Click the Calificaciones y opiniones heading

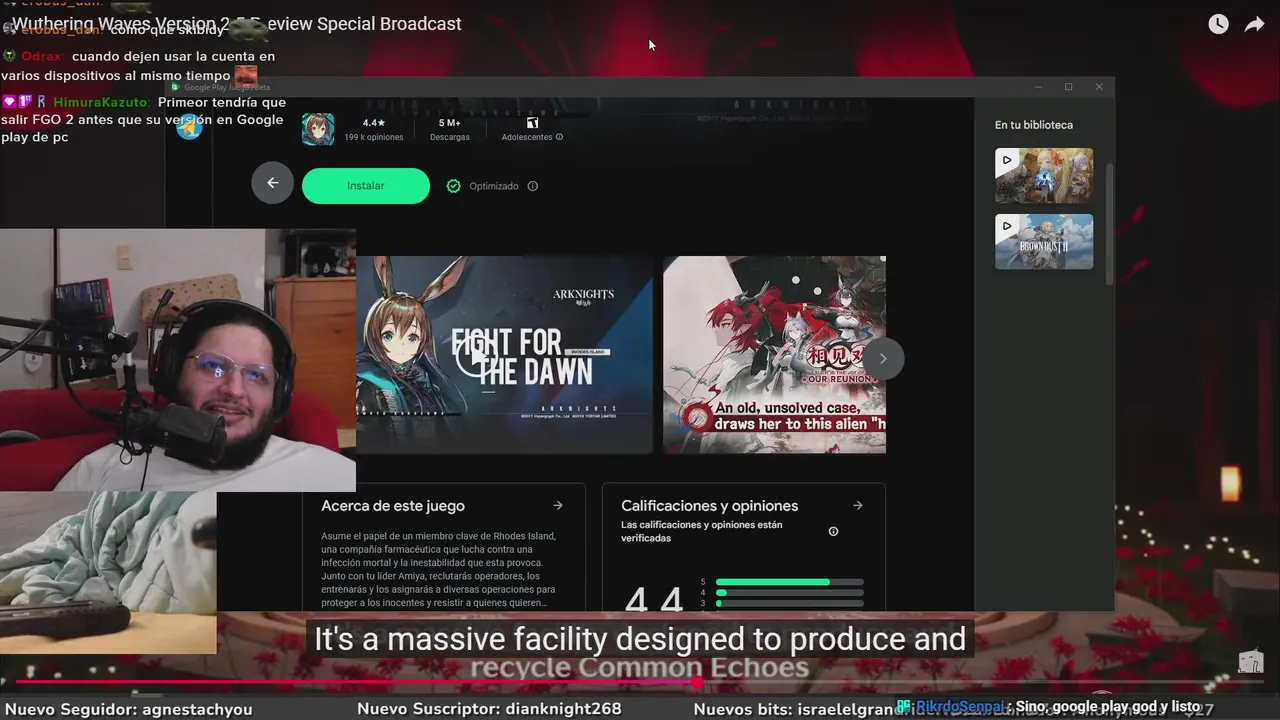tap(710, 506)
